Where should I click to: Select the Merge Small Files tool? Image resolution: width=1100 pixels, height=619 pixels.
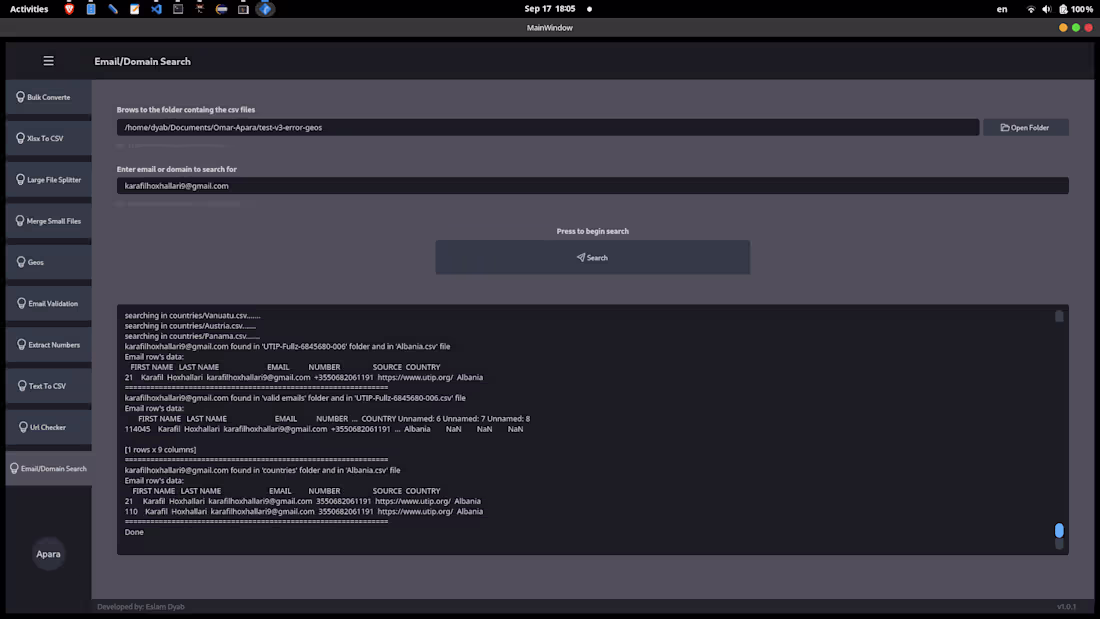tap(48, 220)
